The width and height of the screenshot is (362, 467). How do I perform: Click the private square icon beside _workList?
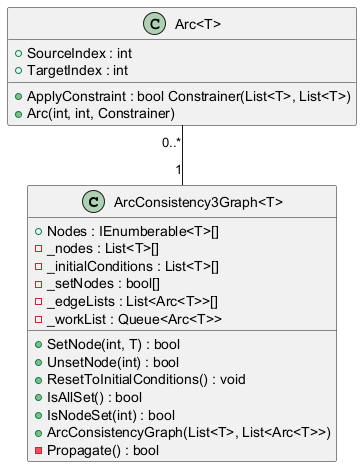tap(39, 319)
